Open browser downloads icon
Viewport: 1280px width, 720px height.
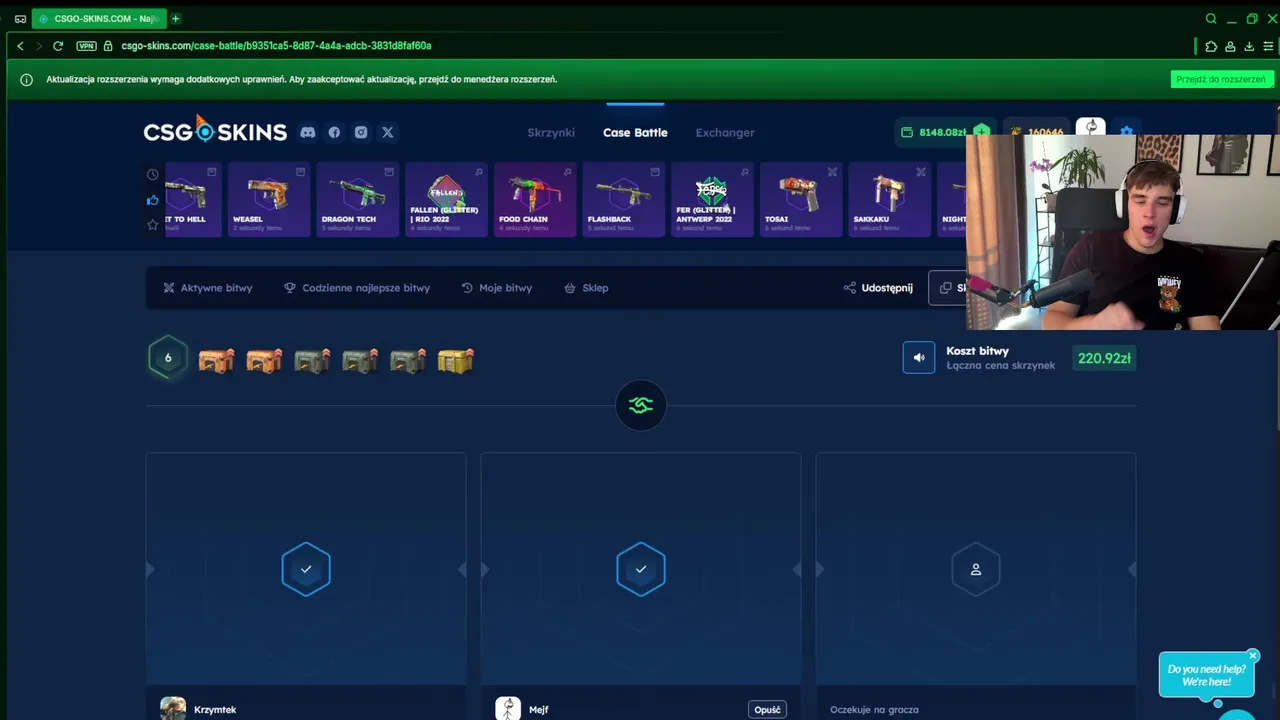pyautogui.click(x=1249, y=46)
